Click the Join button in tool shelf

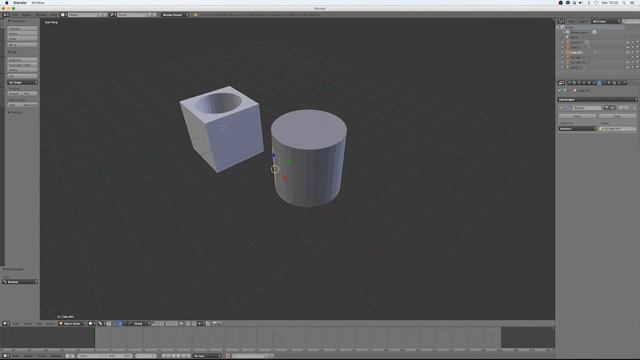(22, 76)
